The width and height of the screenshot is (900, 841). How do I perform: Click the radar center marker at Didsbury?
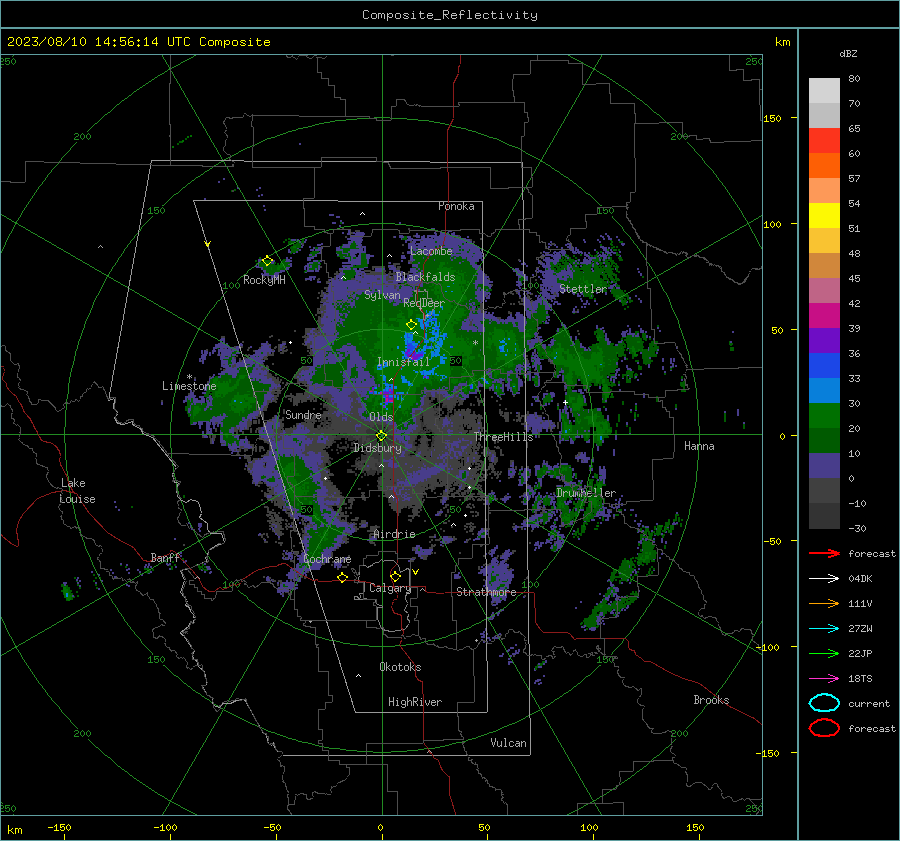pyautogui.click(x=381, y=436)
